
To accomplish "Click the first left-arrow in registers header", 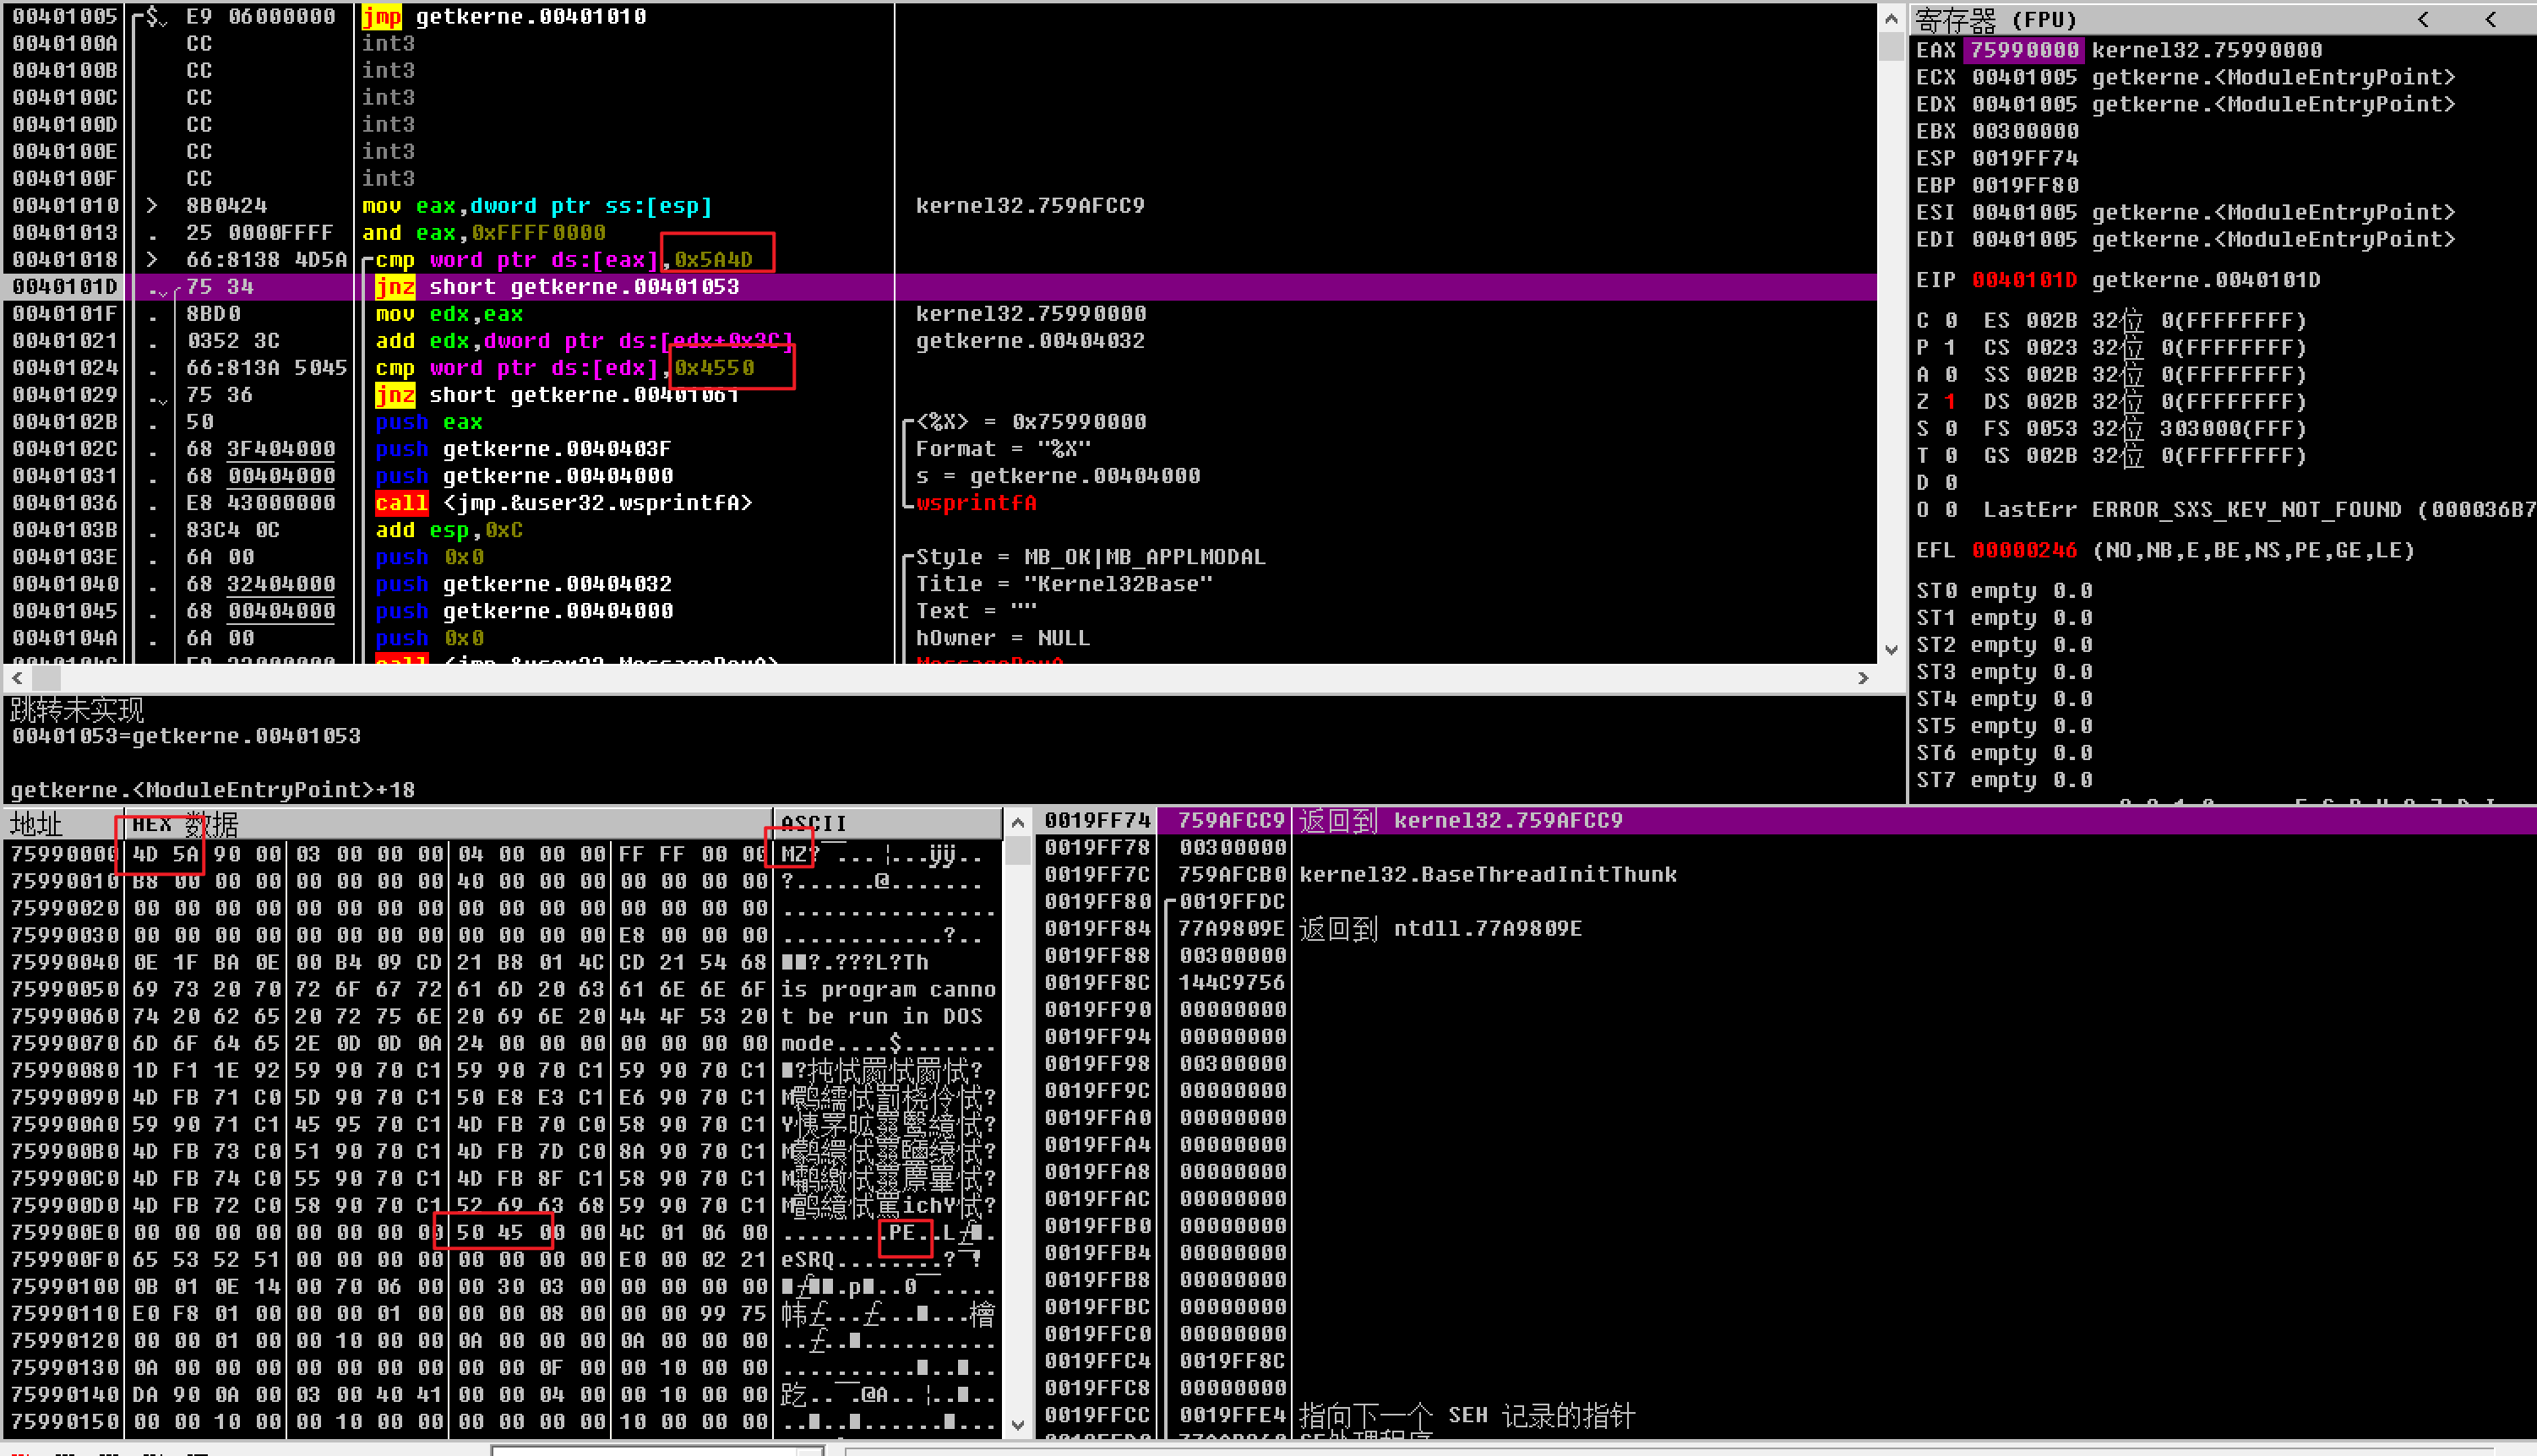I will pyautogui.click(x=2423, y=19).
